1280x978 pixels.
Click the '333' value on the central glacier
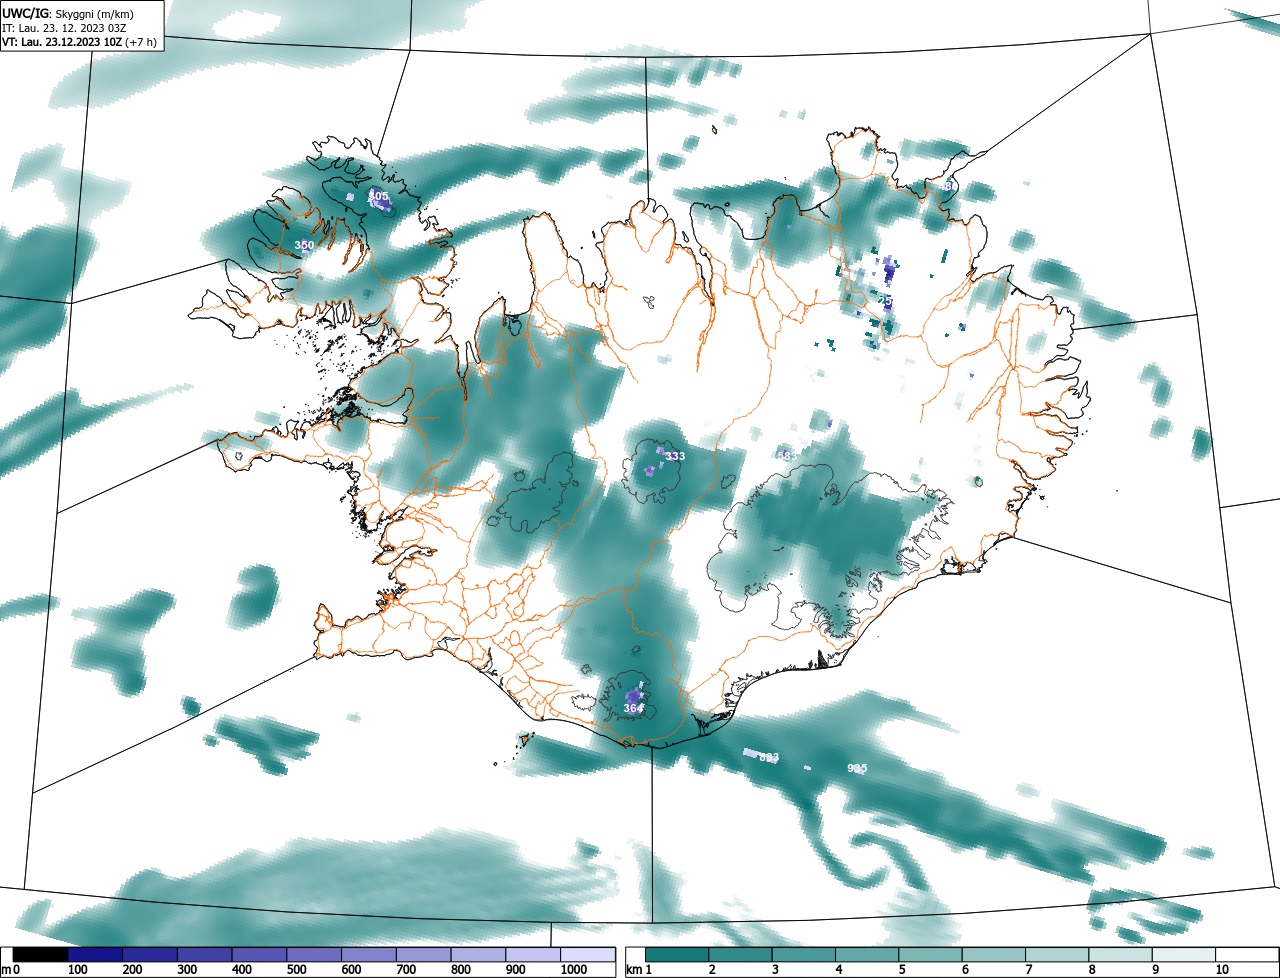pos(675,456)
